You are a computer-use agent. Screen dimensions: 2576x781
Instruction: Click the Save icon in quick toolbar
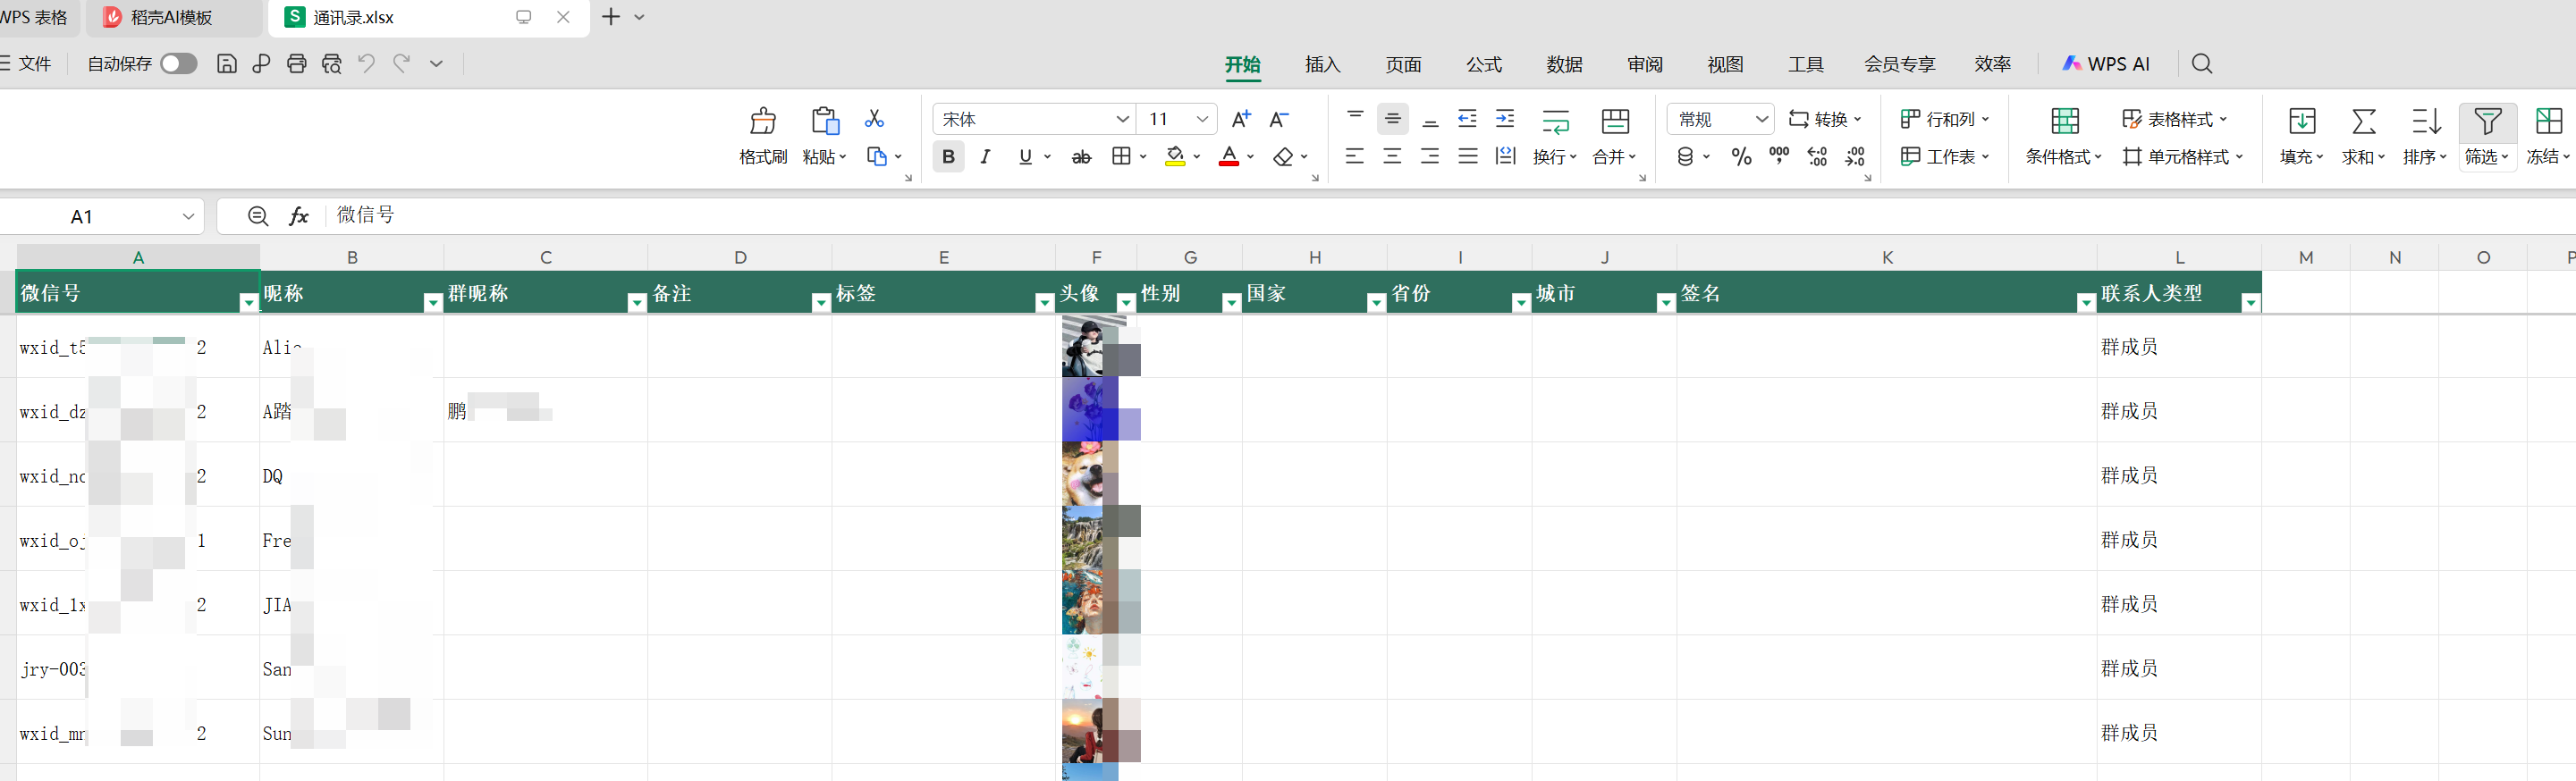(227, 64)
